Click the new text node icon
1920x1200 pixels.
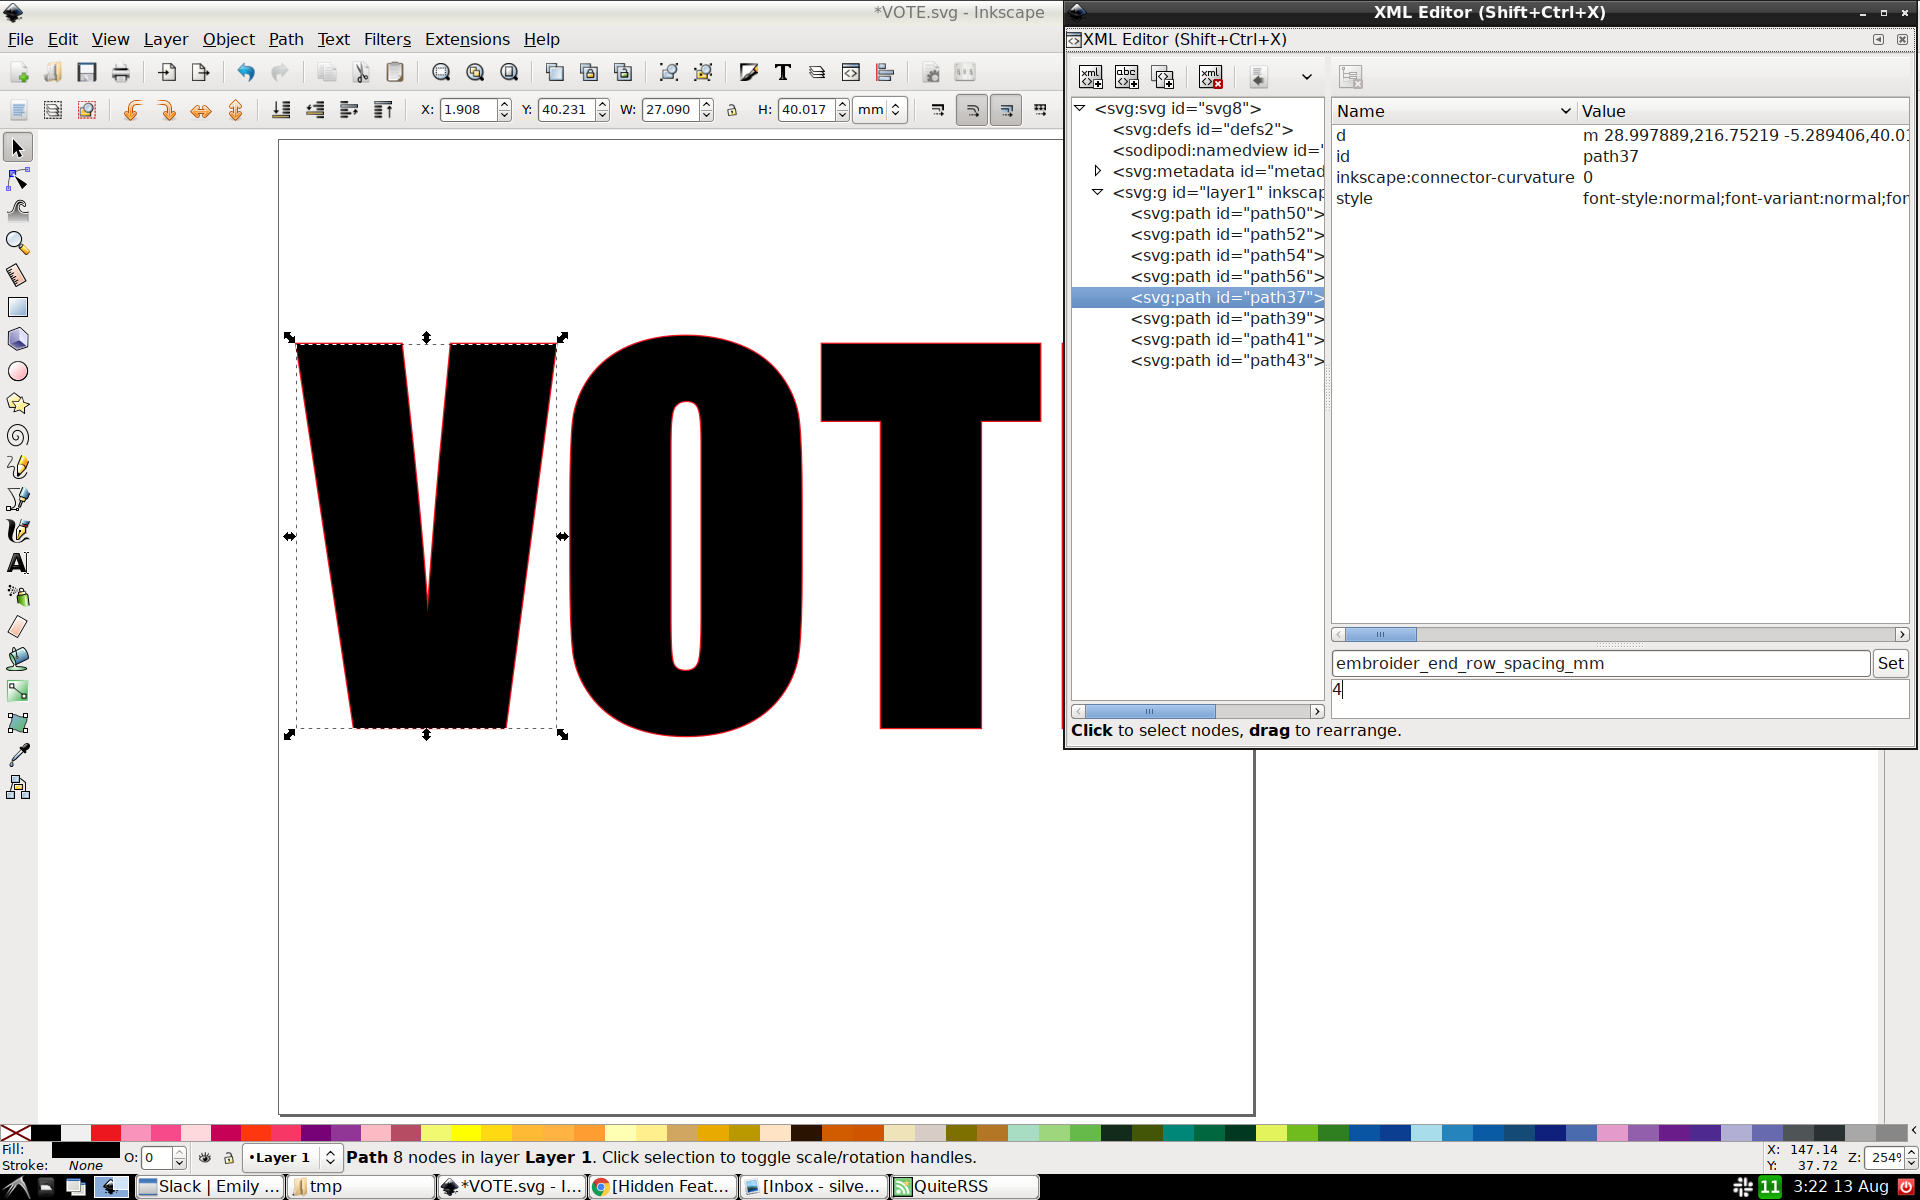coord(1127,77)
